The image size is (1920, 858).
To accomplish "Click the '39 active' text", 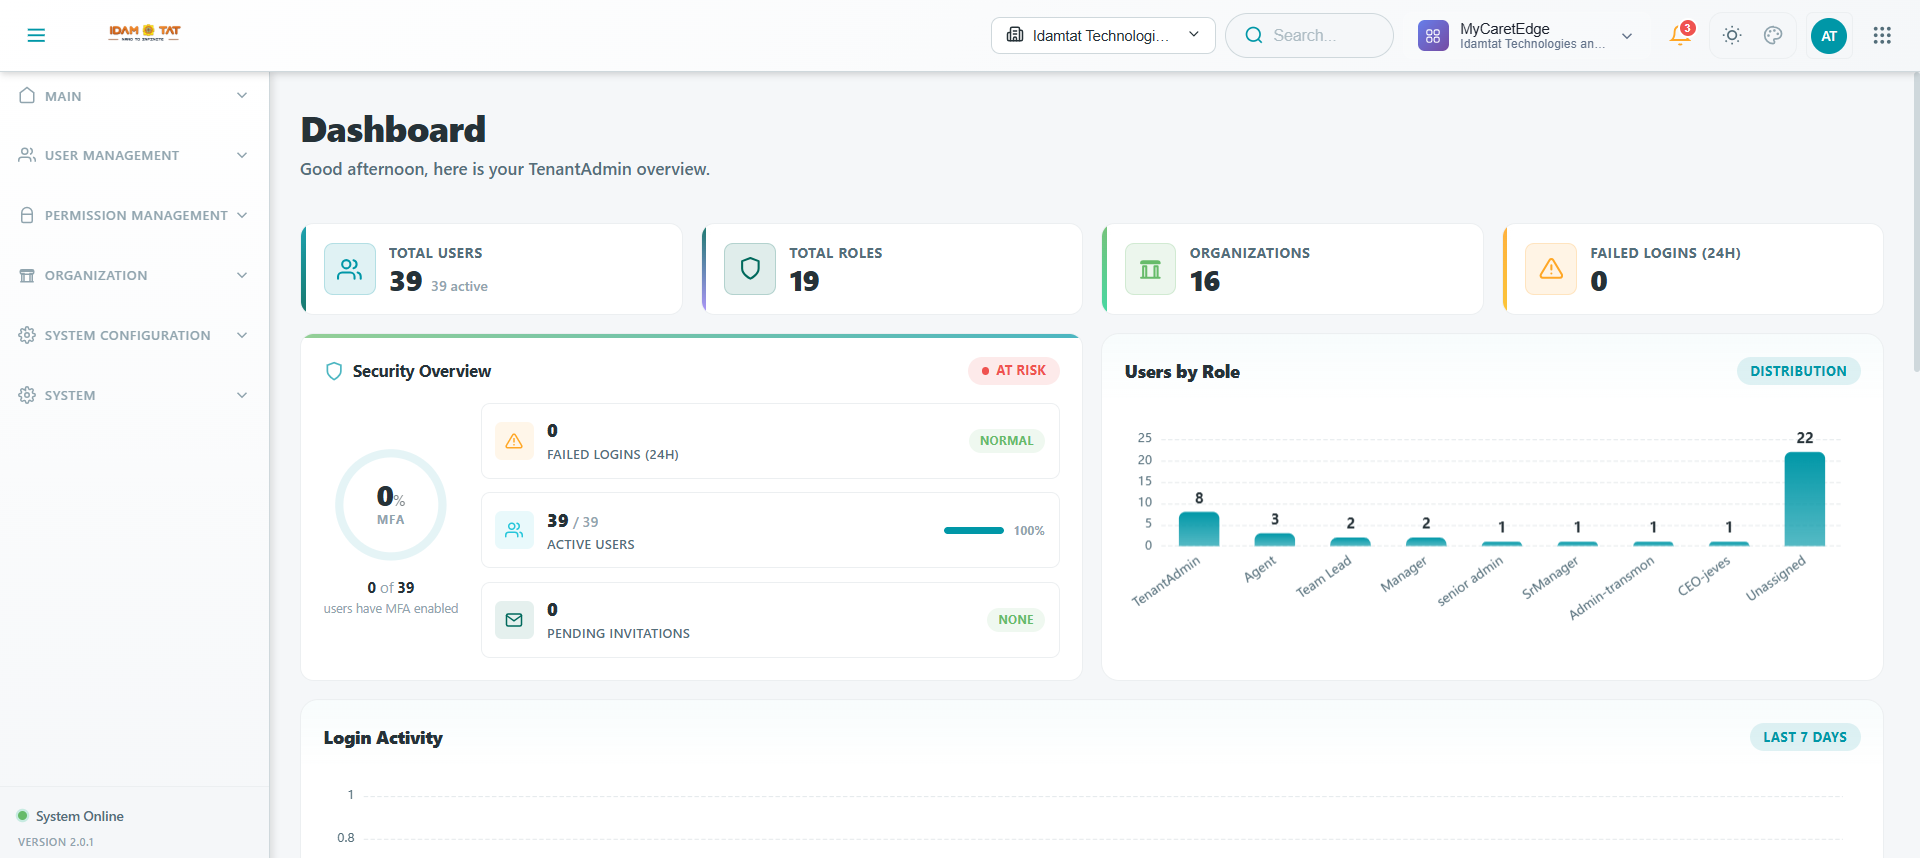I will 459,286.
